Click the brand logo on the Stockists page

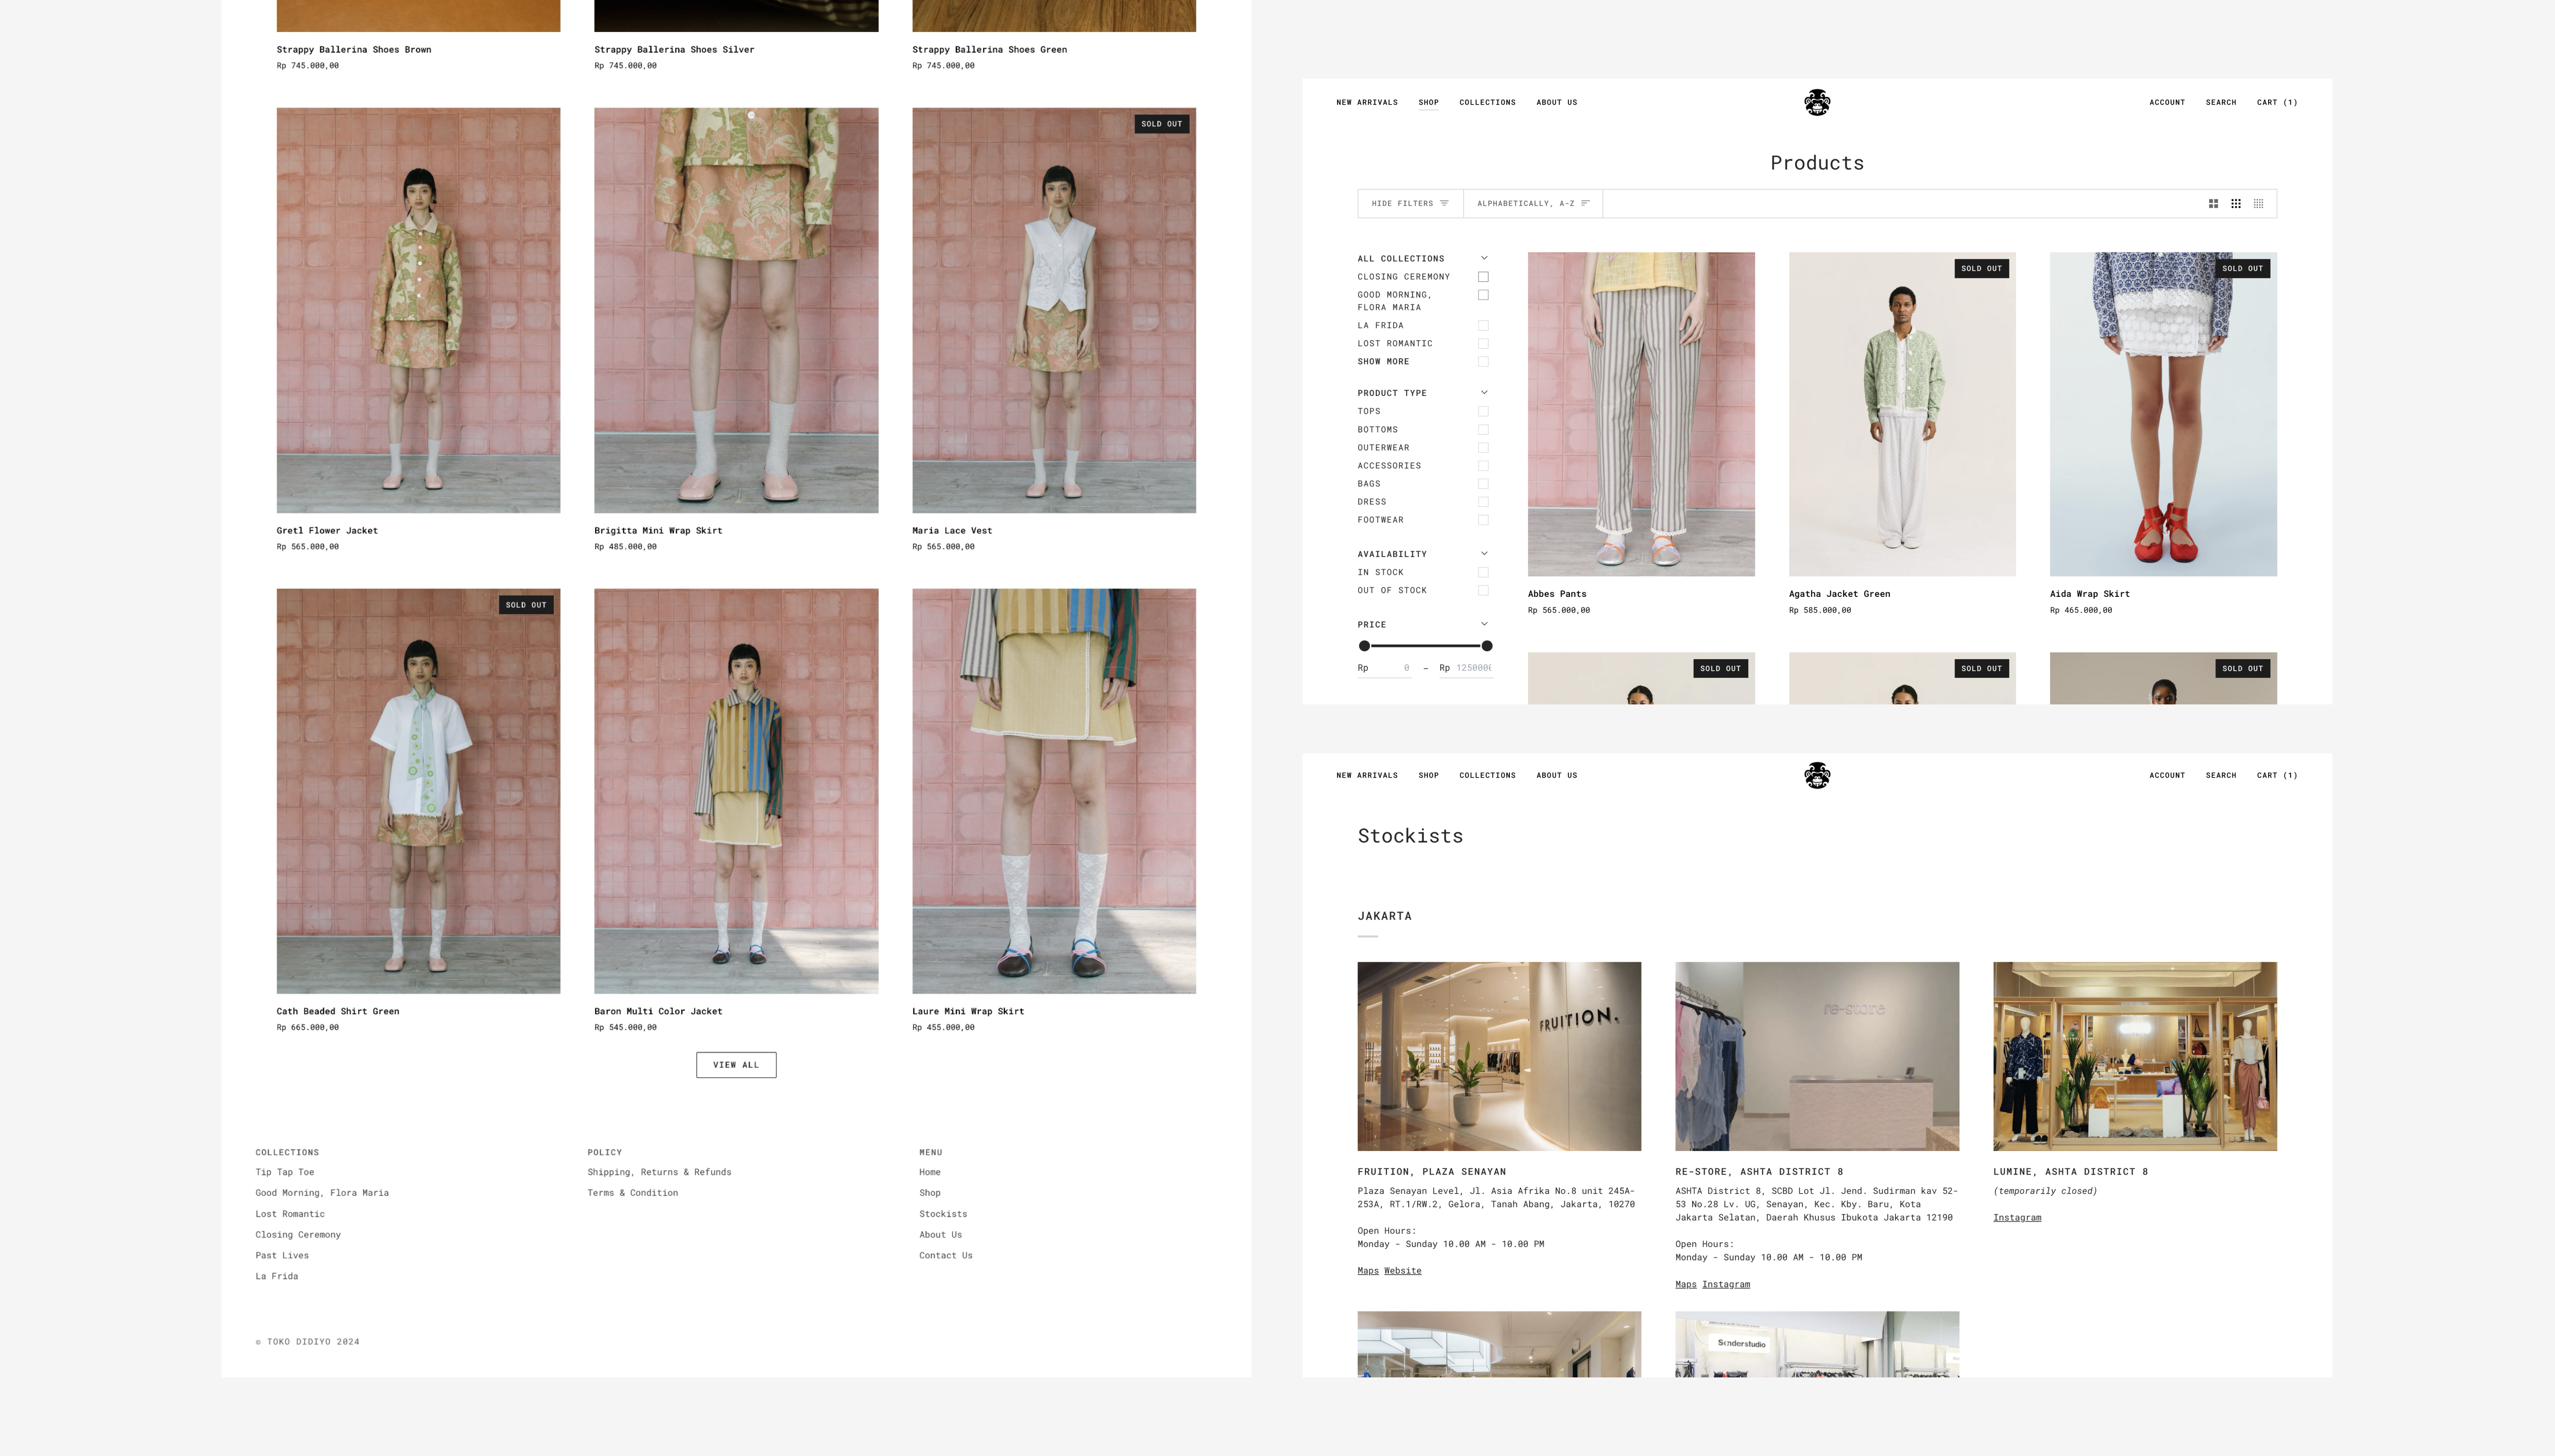pyautogui.click(x=1817, y=775)
